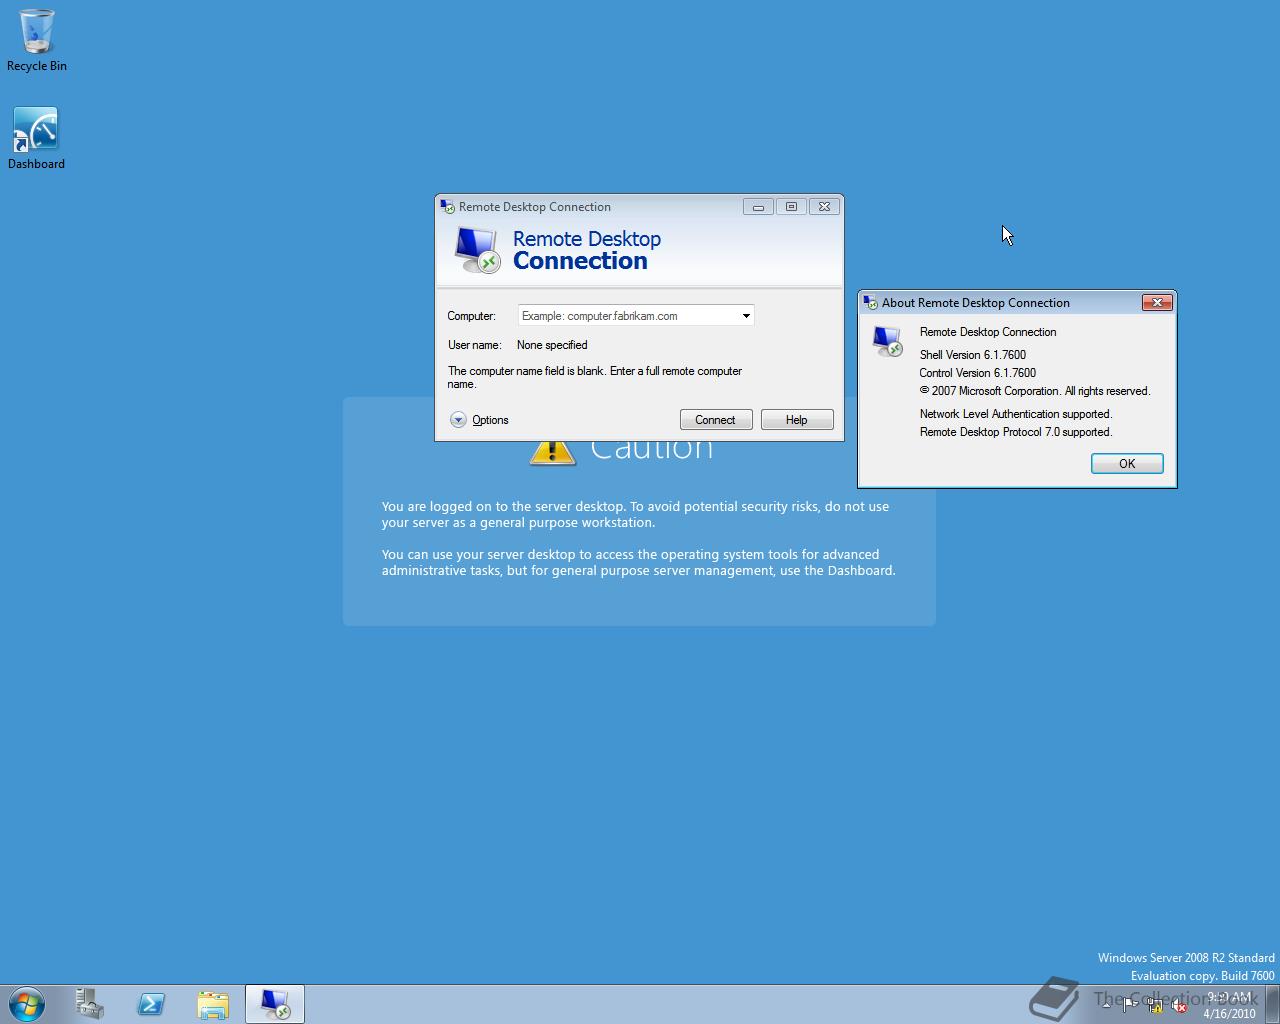Open the taskbar clock and date
Screen dimensions: 1280x1024
(x=1229, y=1005)
